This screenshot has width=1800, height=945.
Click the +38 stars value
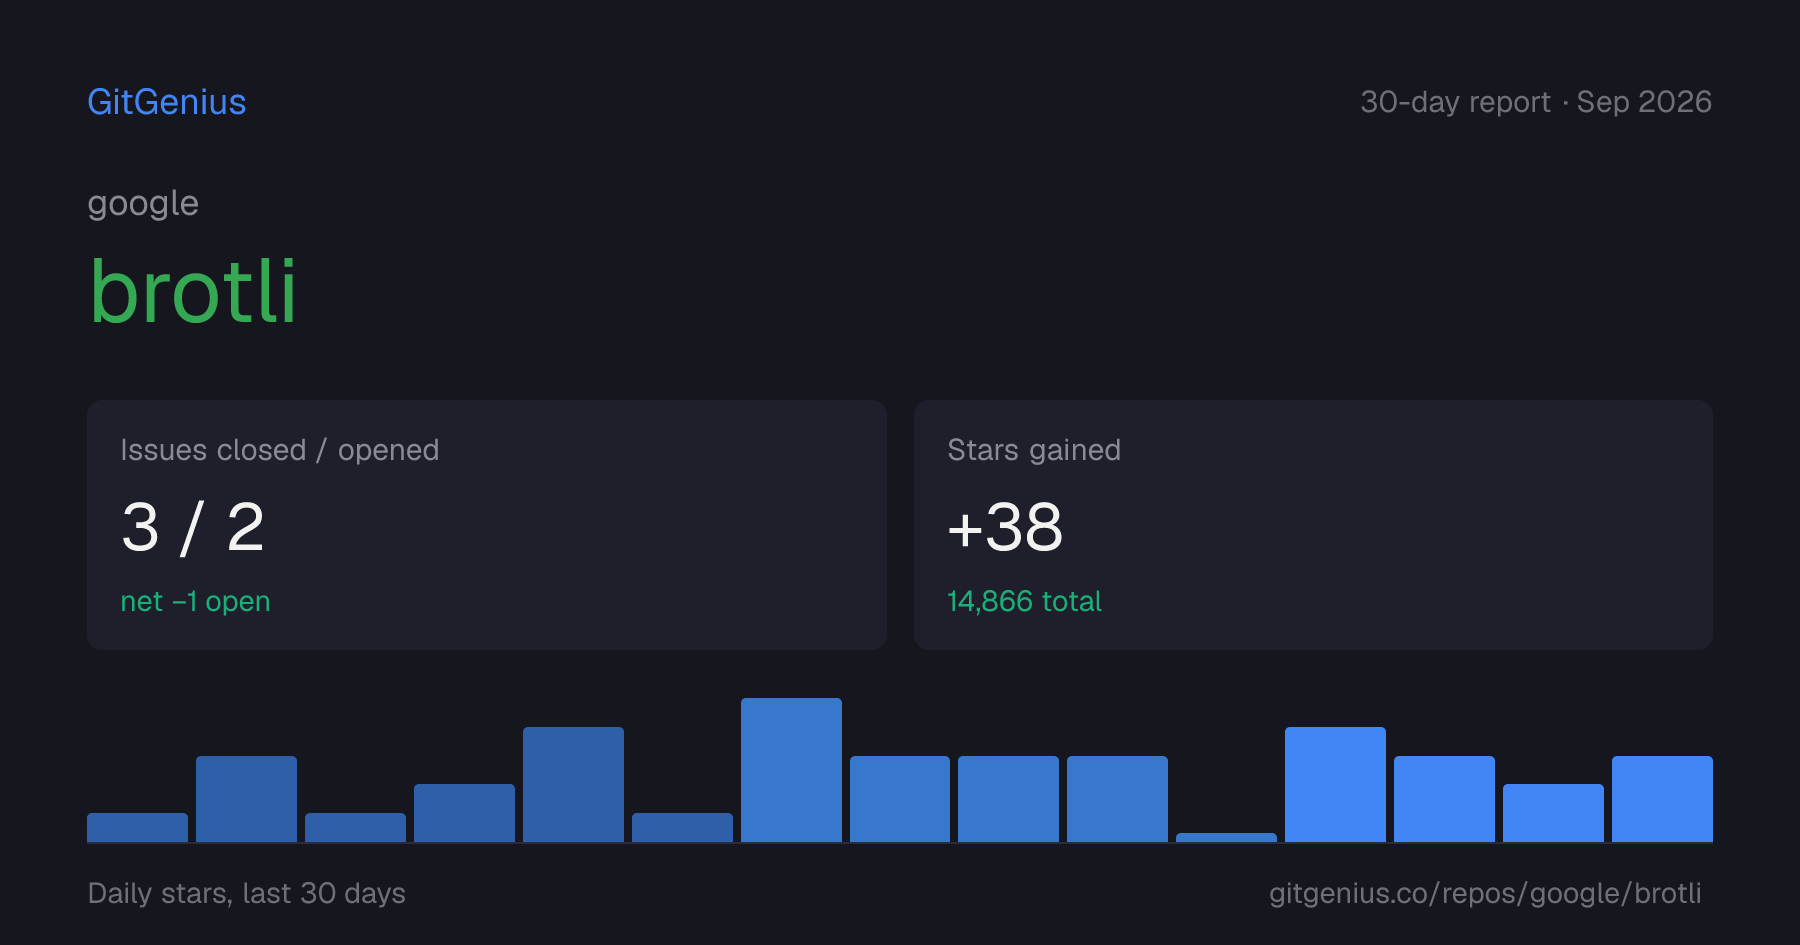coord(1005,527)
